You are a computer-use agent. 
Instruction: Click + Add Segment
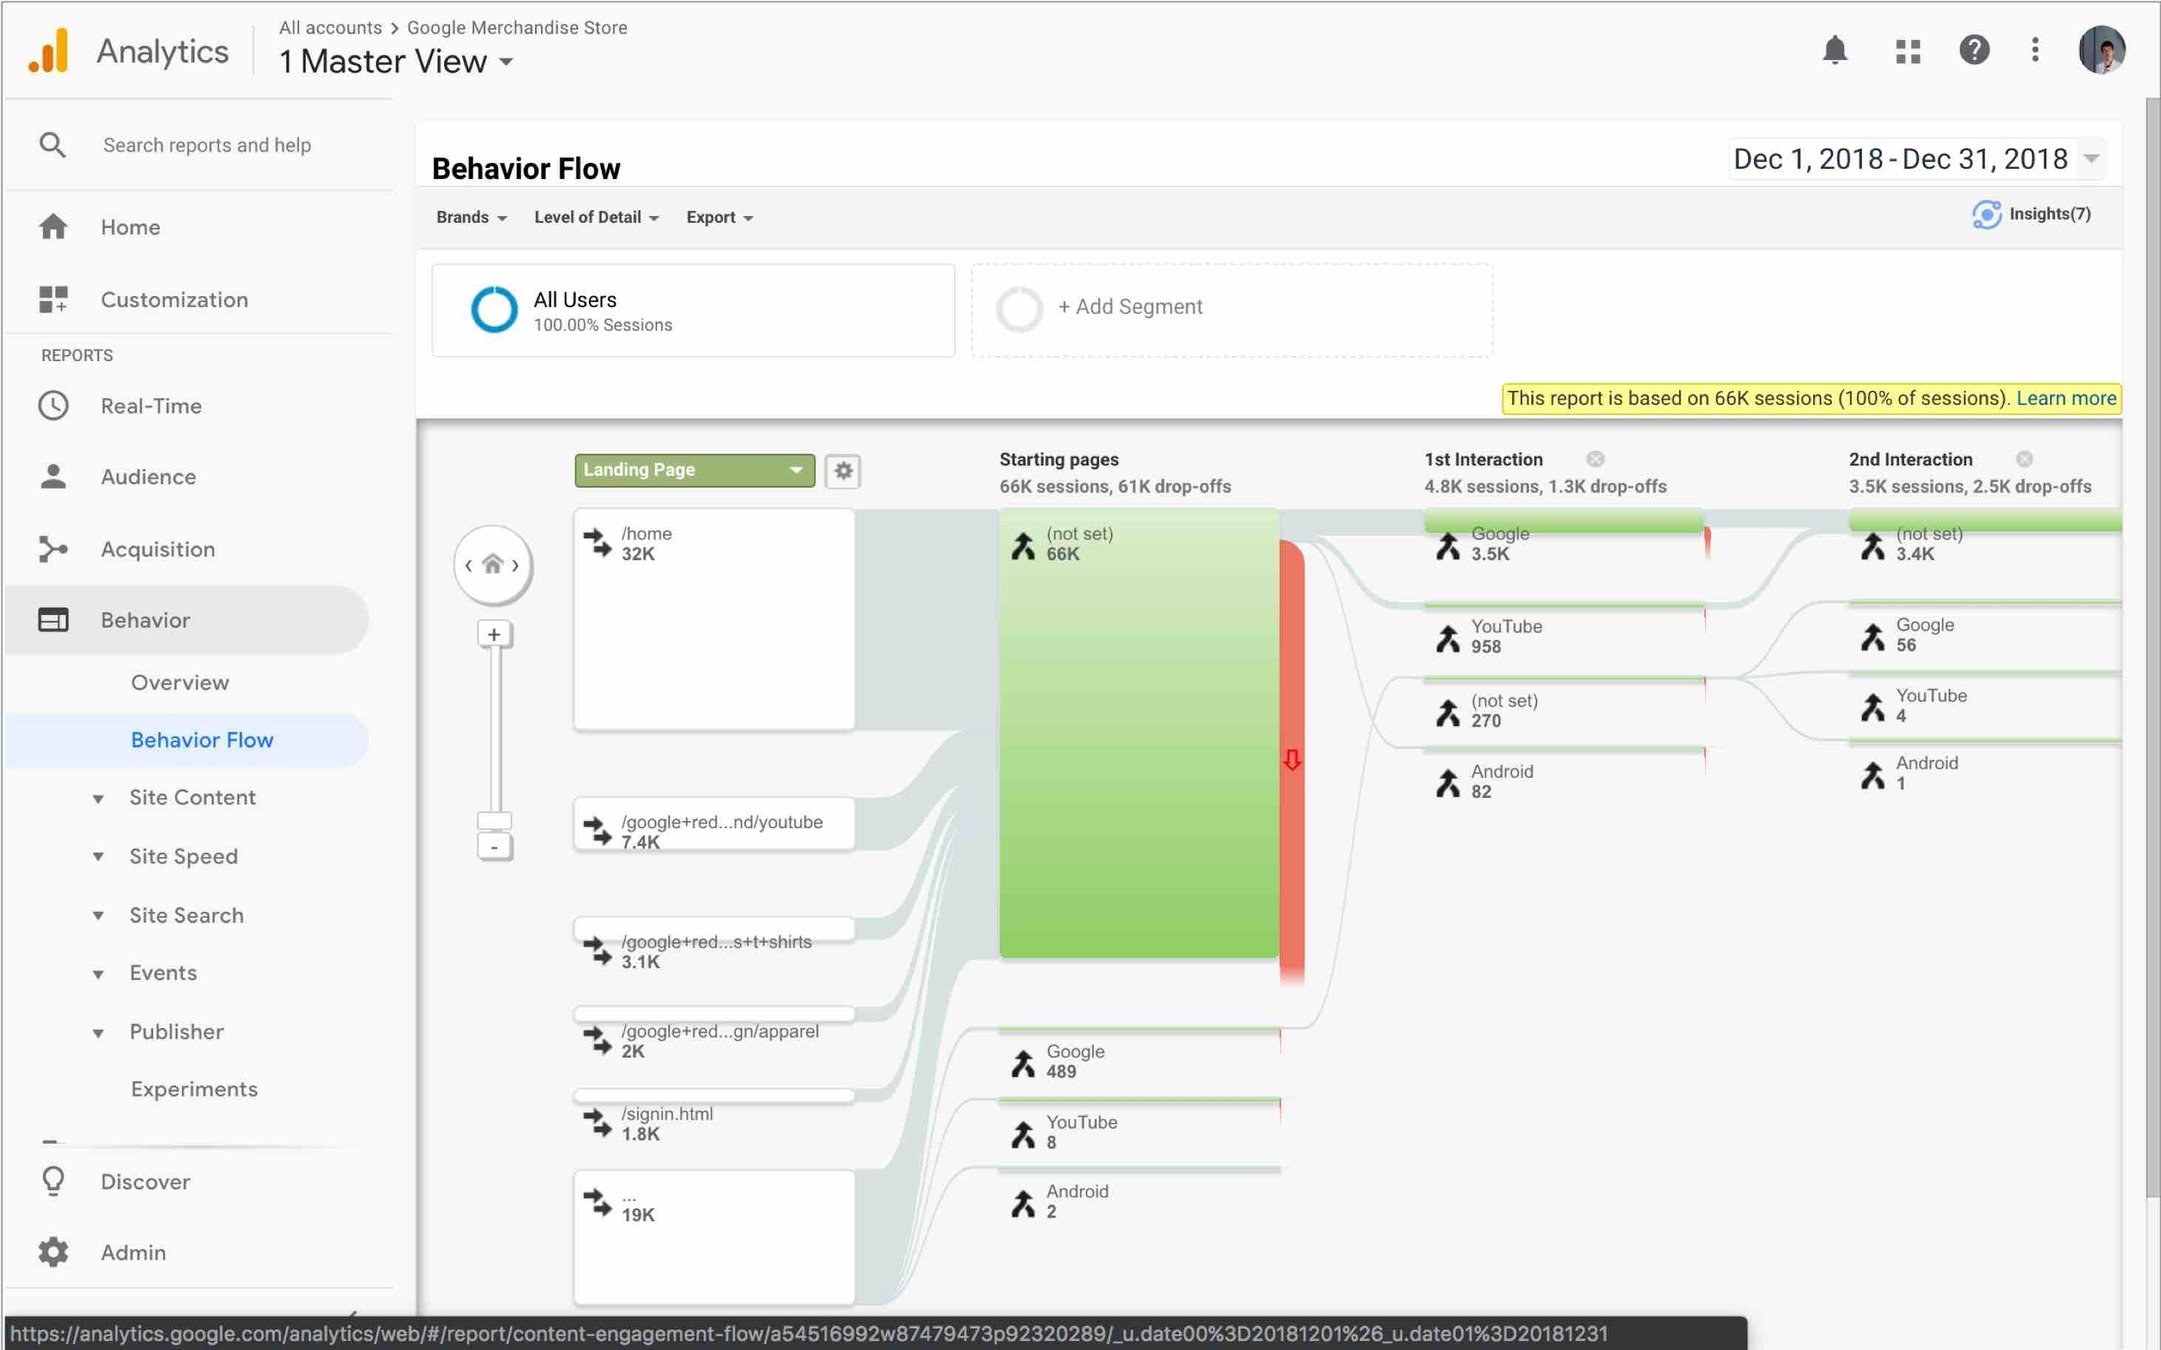(1130, 307)
